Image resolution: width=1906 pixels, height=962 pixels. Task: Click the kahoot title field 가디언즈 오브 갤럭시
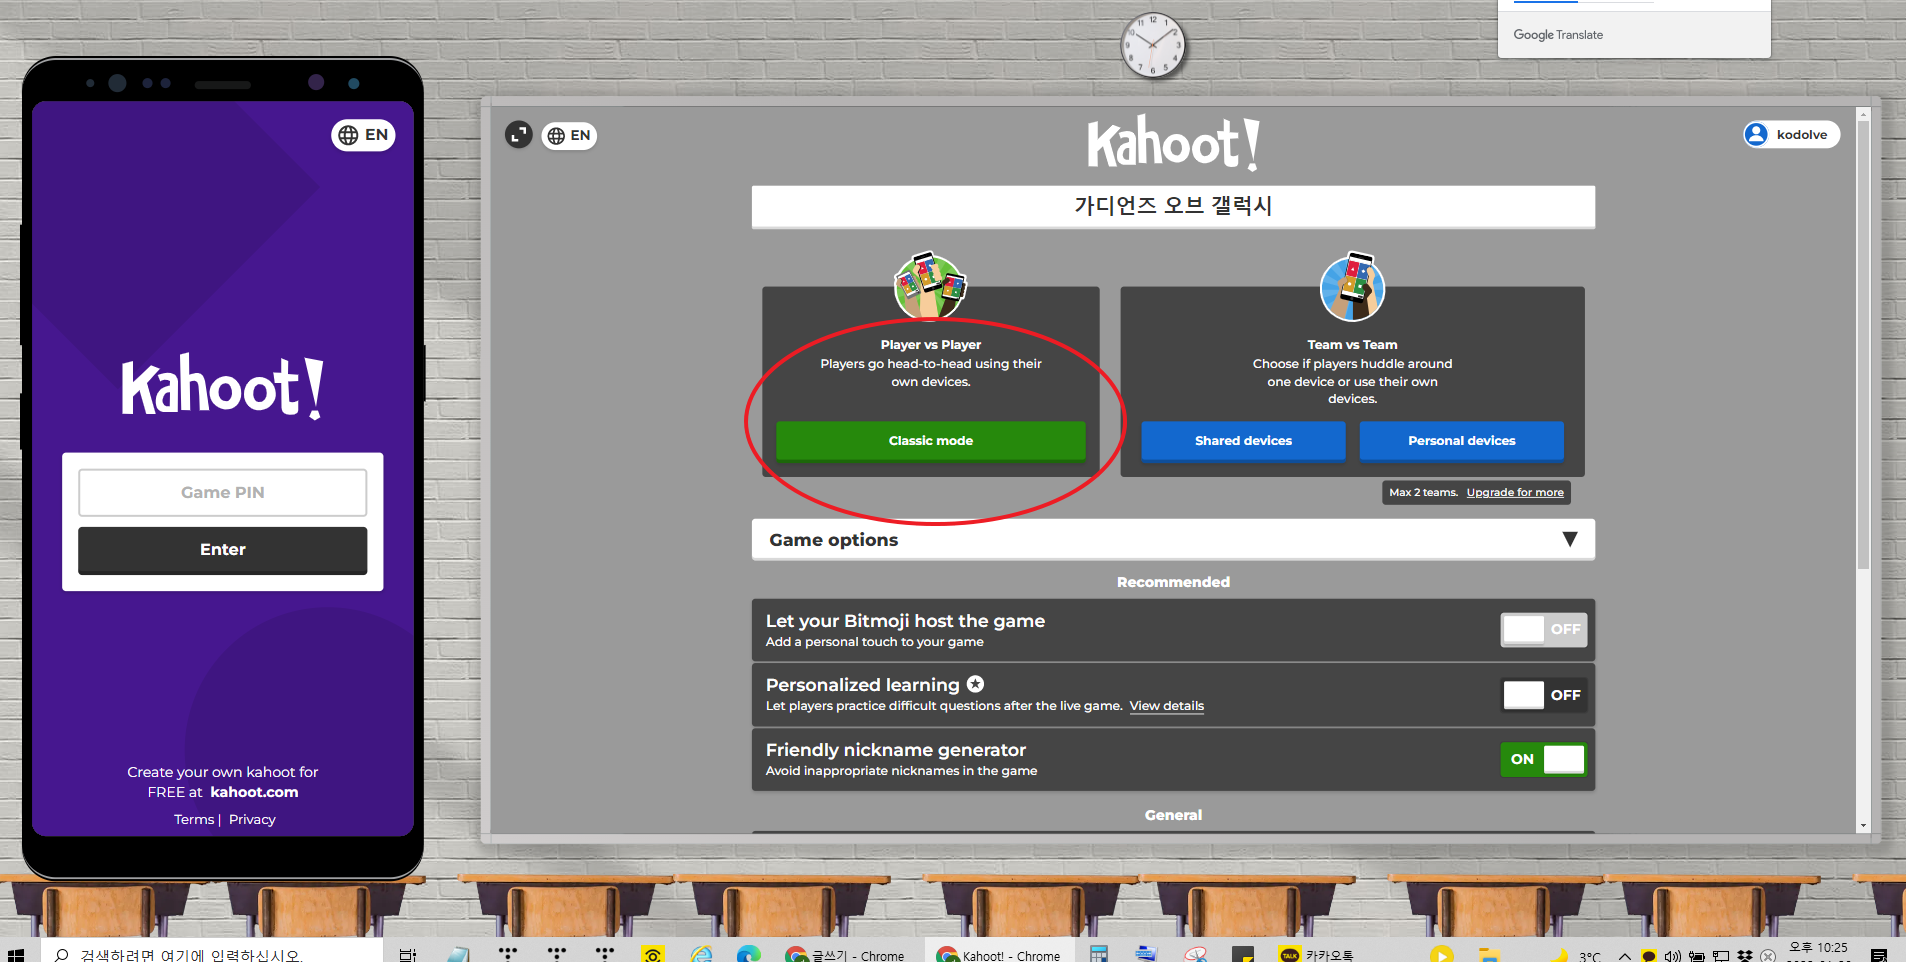click(1173, 206)
